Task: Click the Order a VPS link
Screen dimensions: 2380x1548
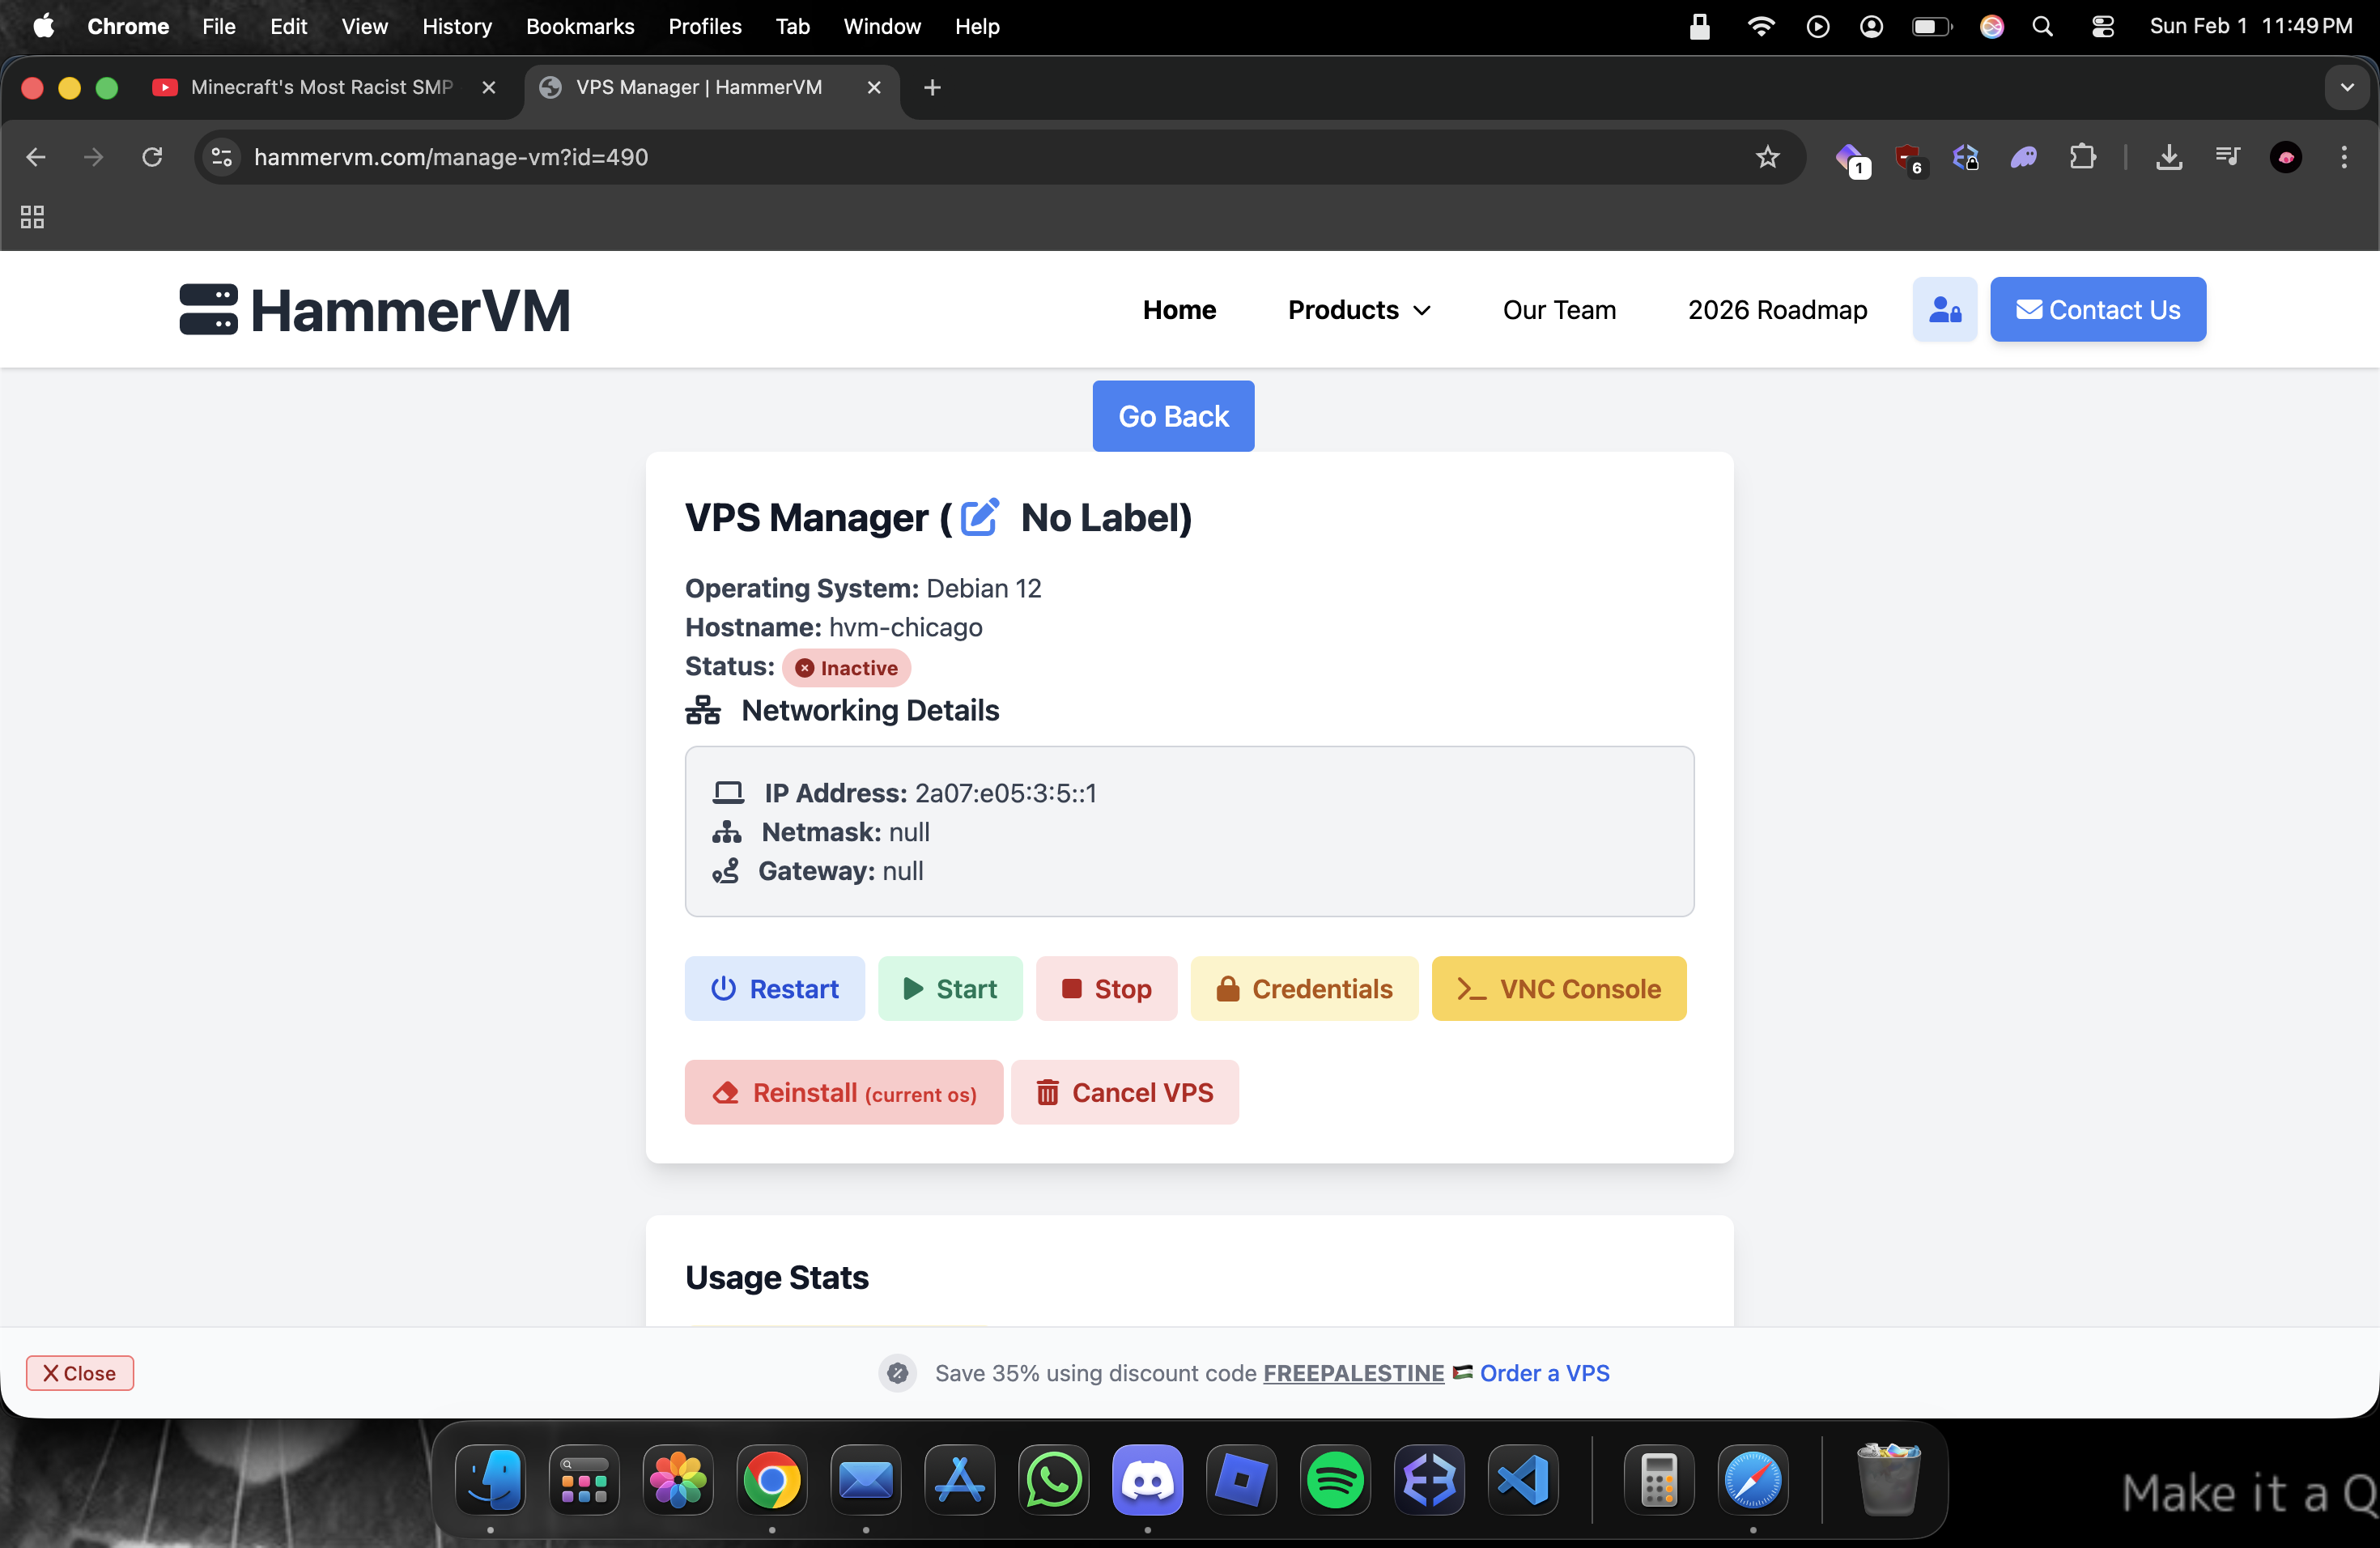Action: (x=1544, y=1373)
